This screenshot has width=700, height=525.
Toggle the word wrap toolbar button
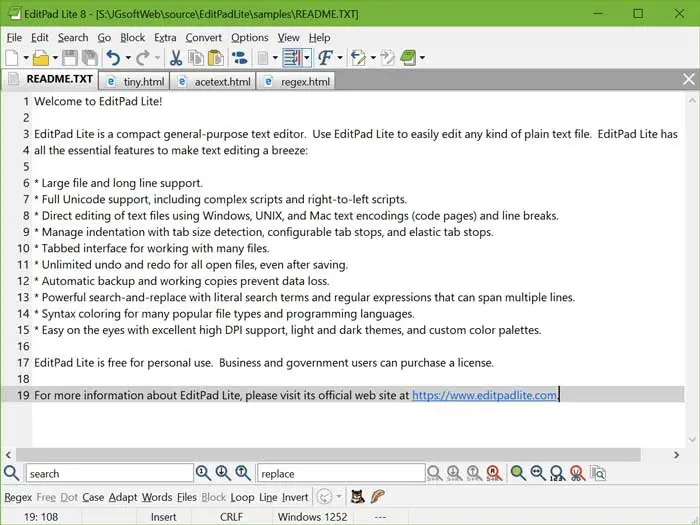[x=292, y=58]
